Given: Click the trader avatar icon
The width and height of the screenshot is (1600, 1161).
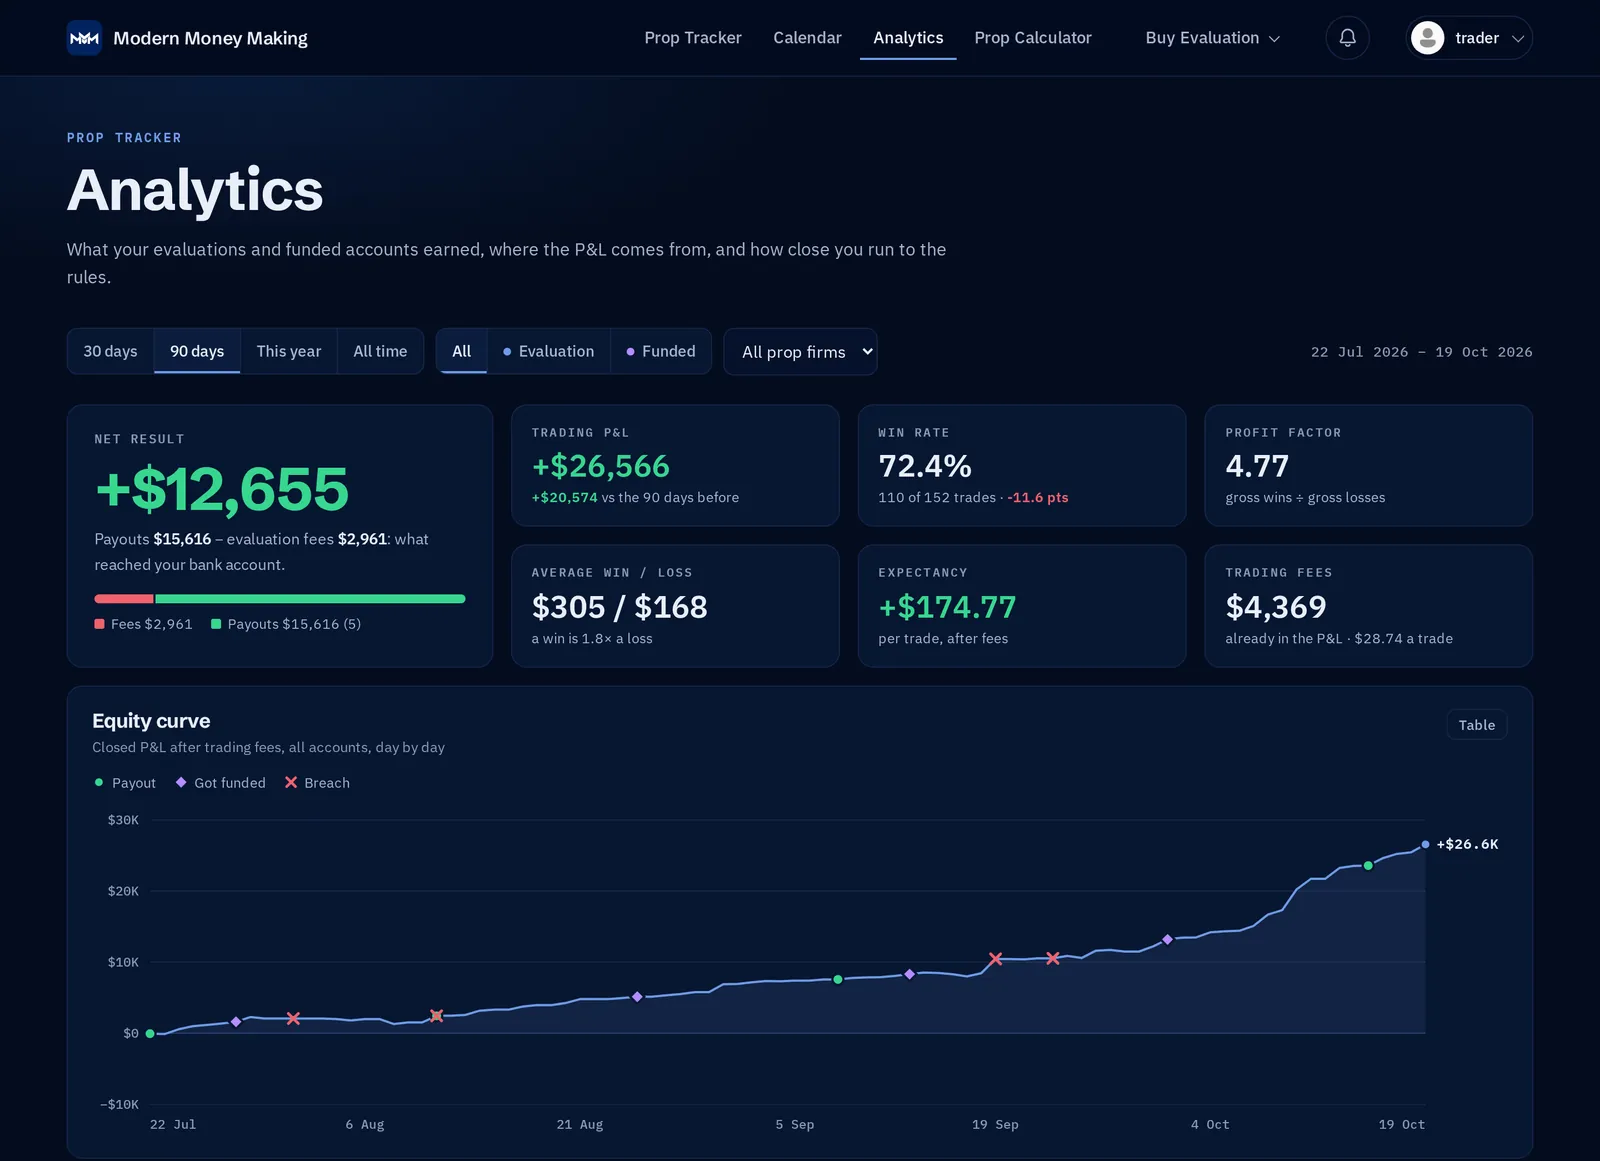Looking at the screenshot, I should [1427, 38].
